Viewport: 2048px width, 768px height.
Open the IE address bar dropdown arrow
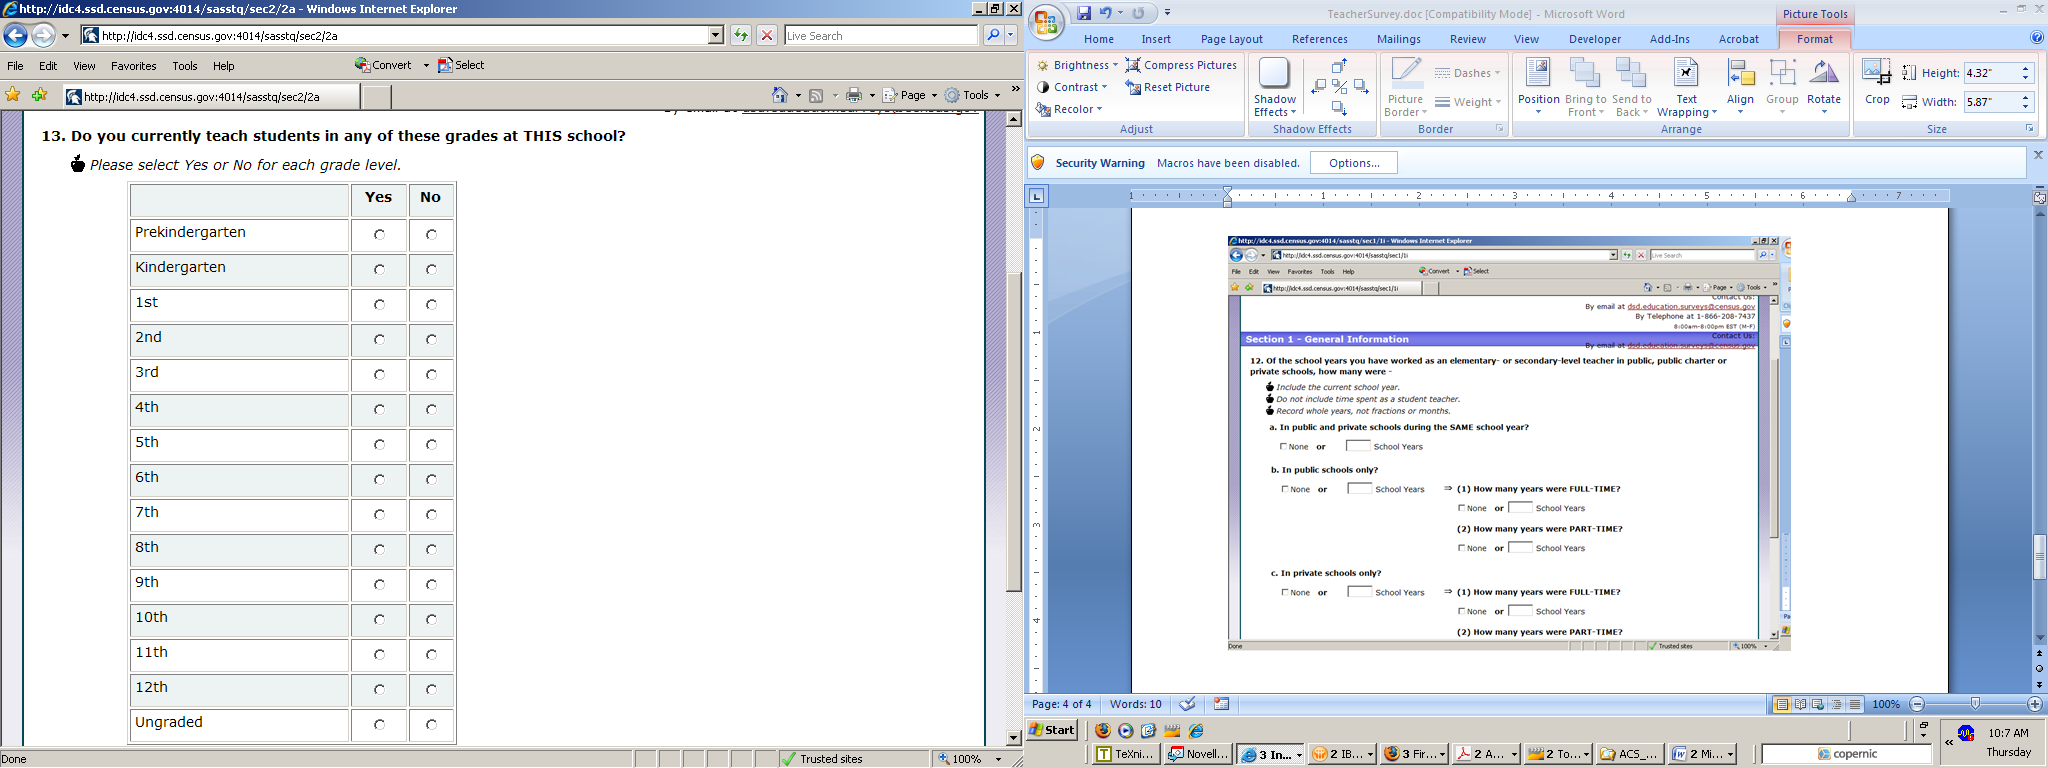(x=715, y=36)
